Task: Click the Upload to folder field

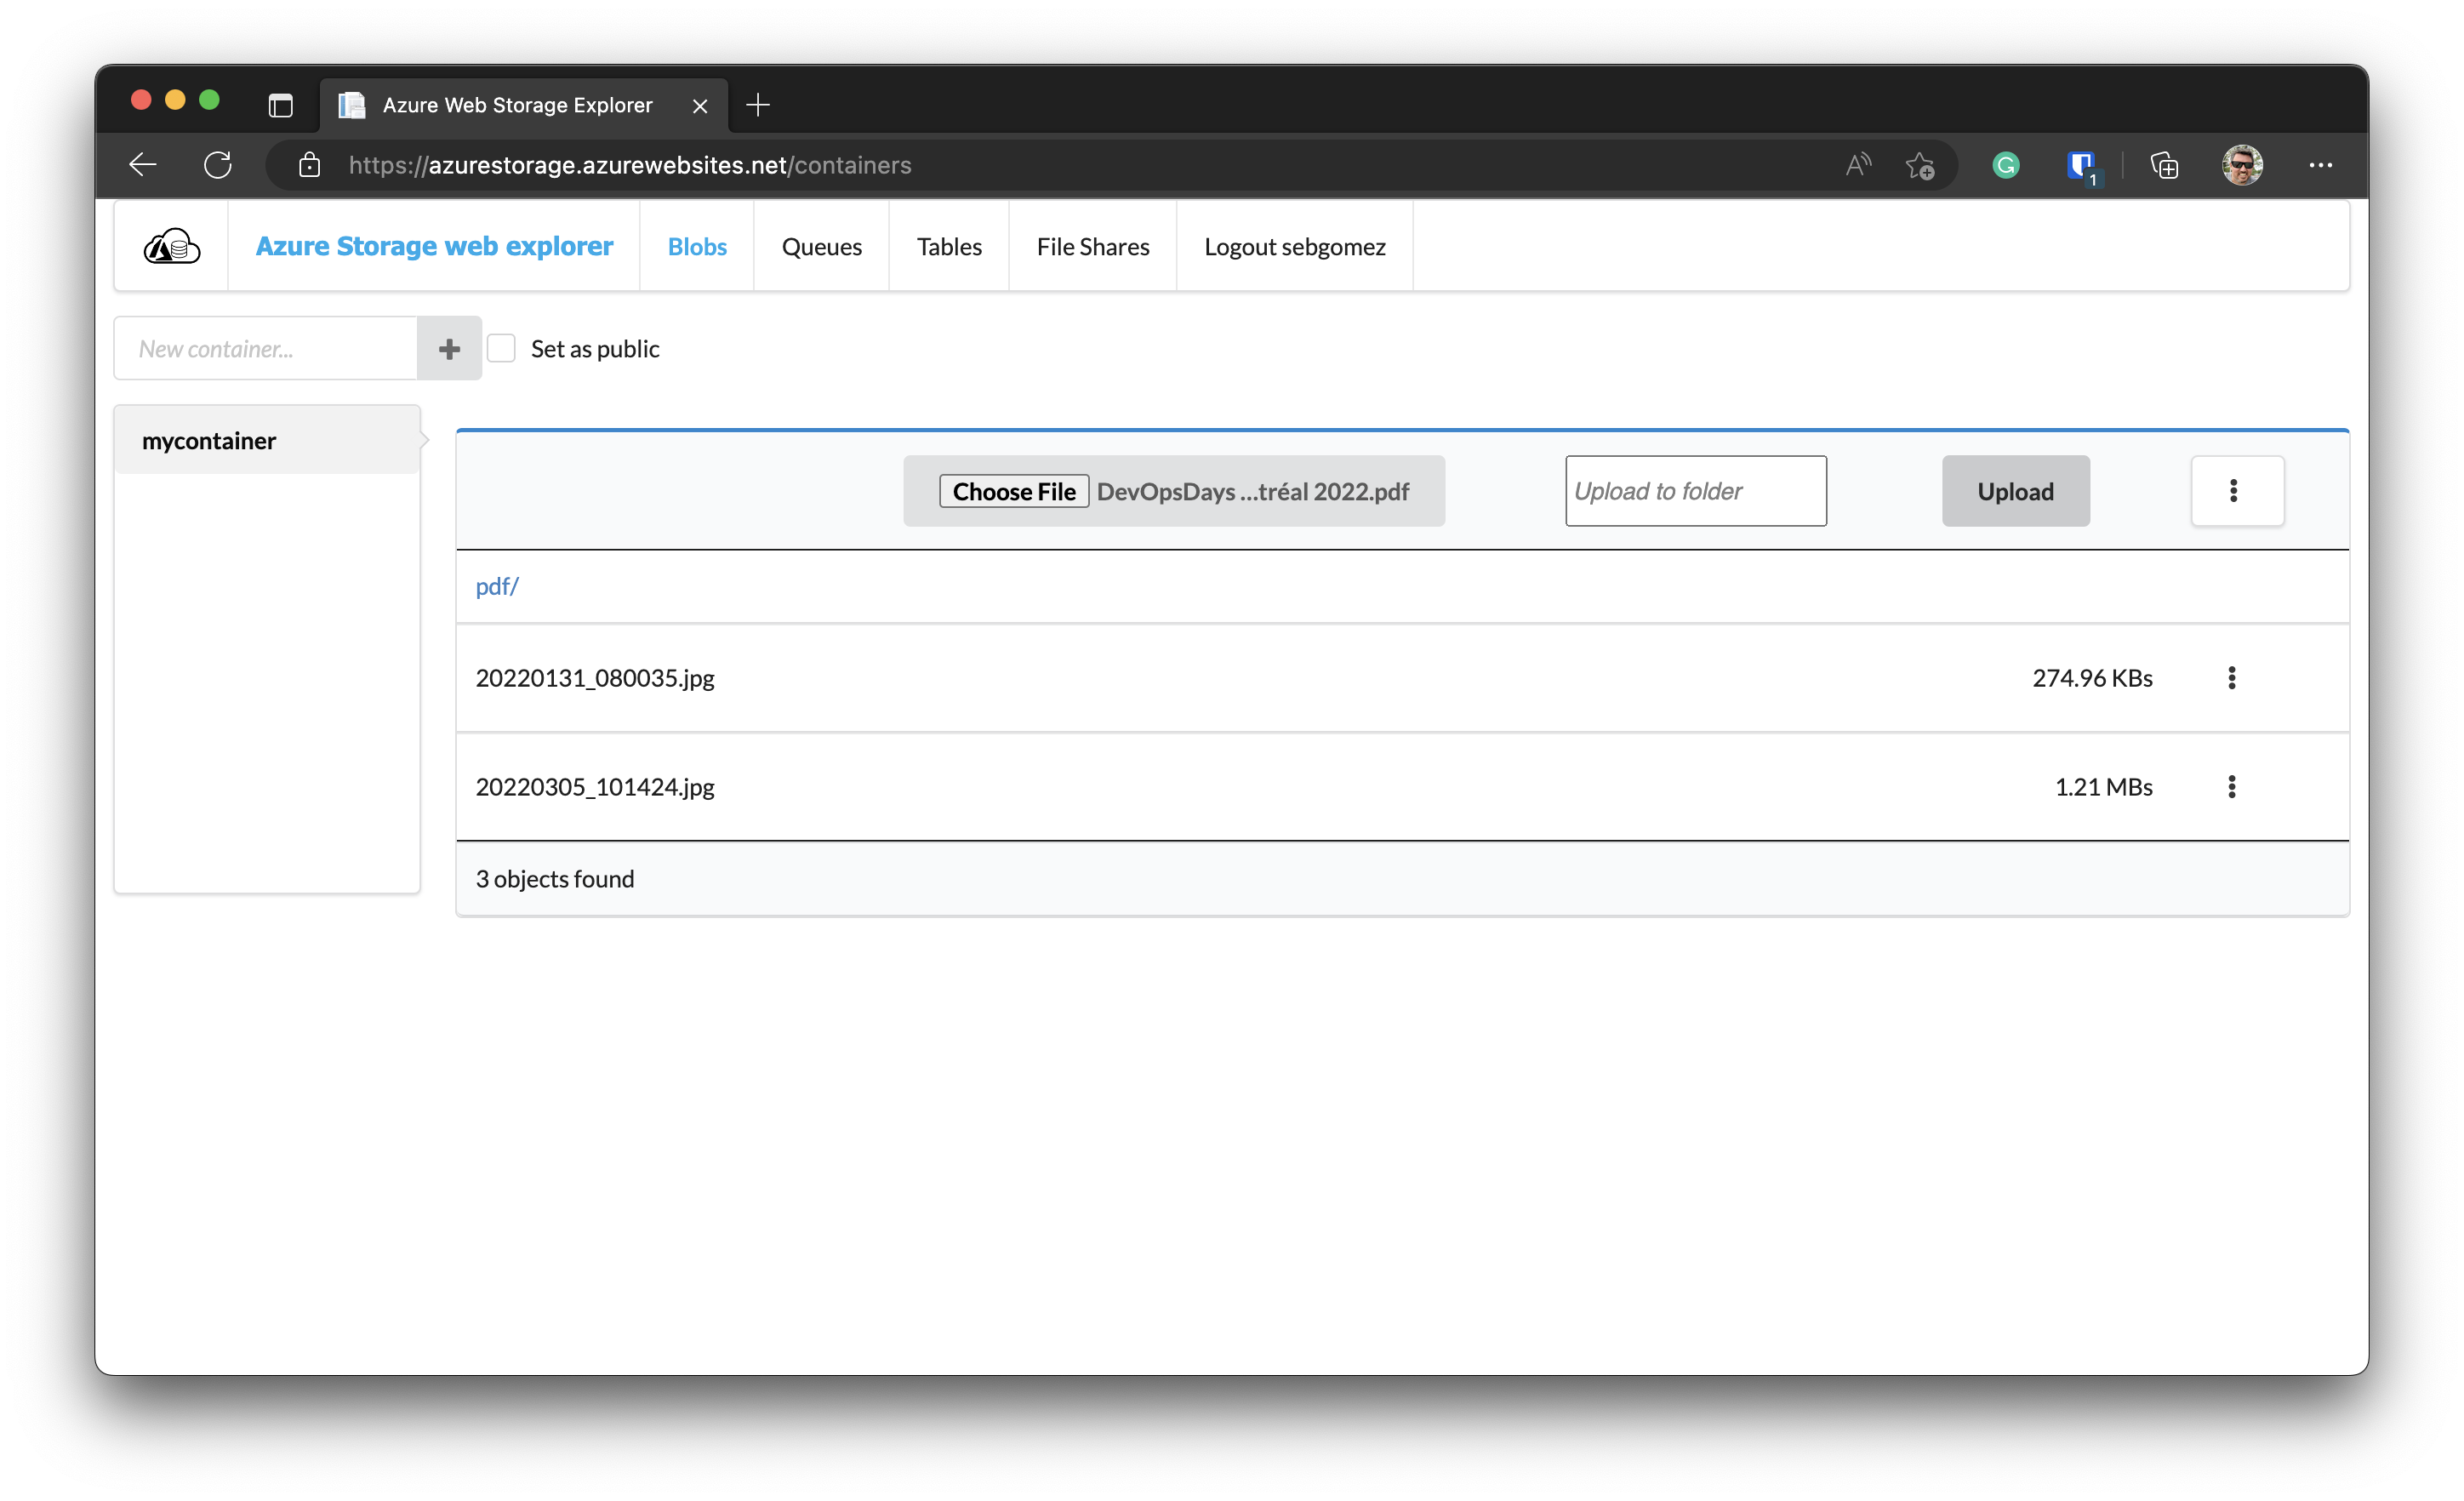Action: click(x=1695, y=491)
